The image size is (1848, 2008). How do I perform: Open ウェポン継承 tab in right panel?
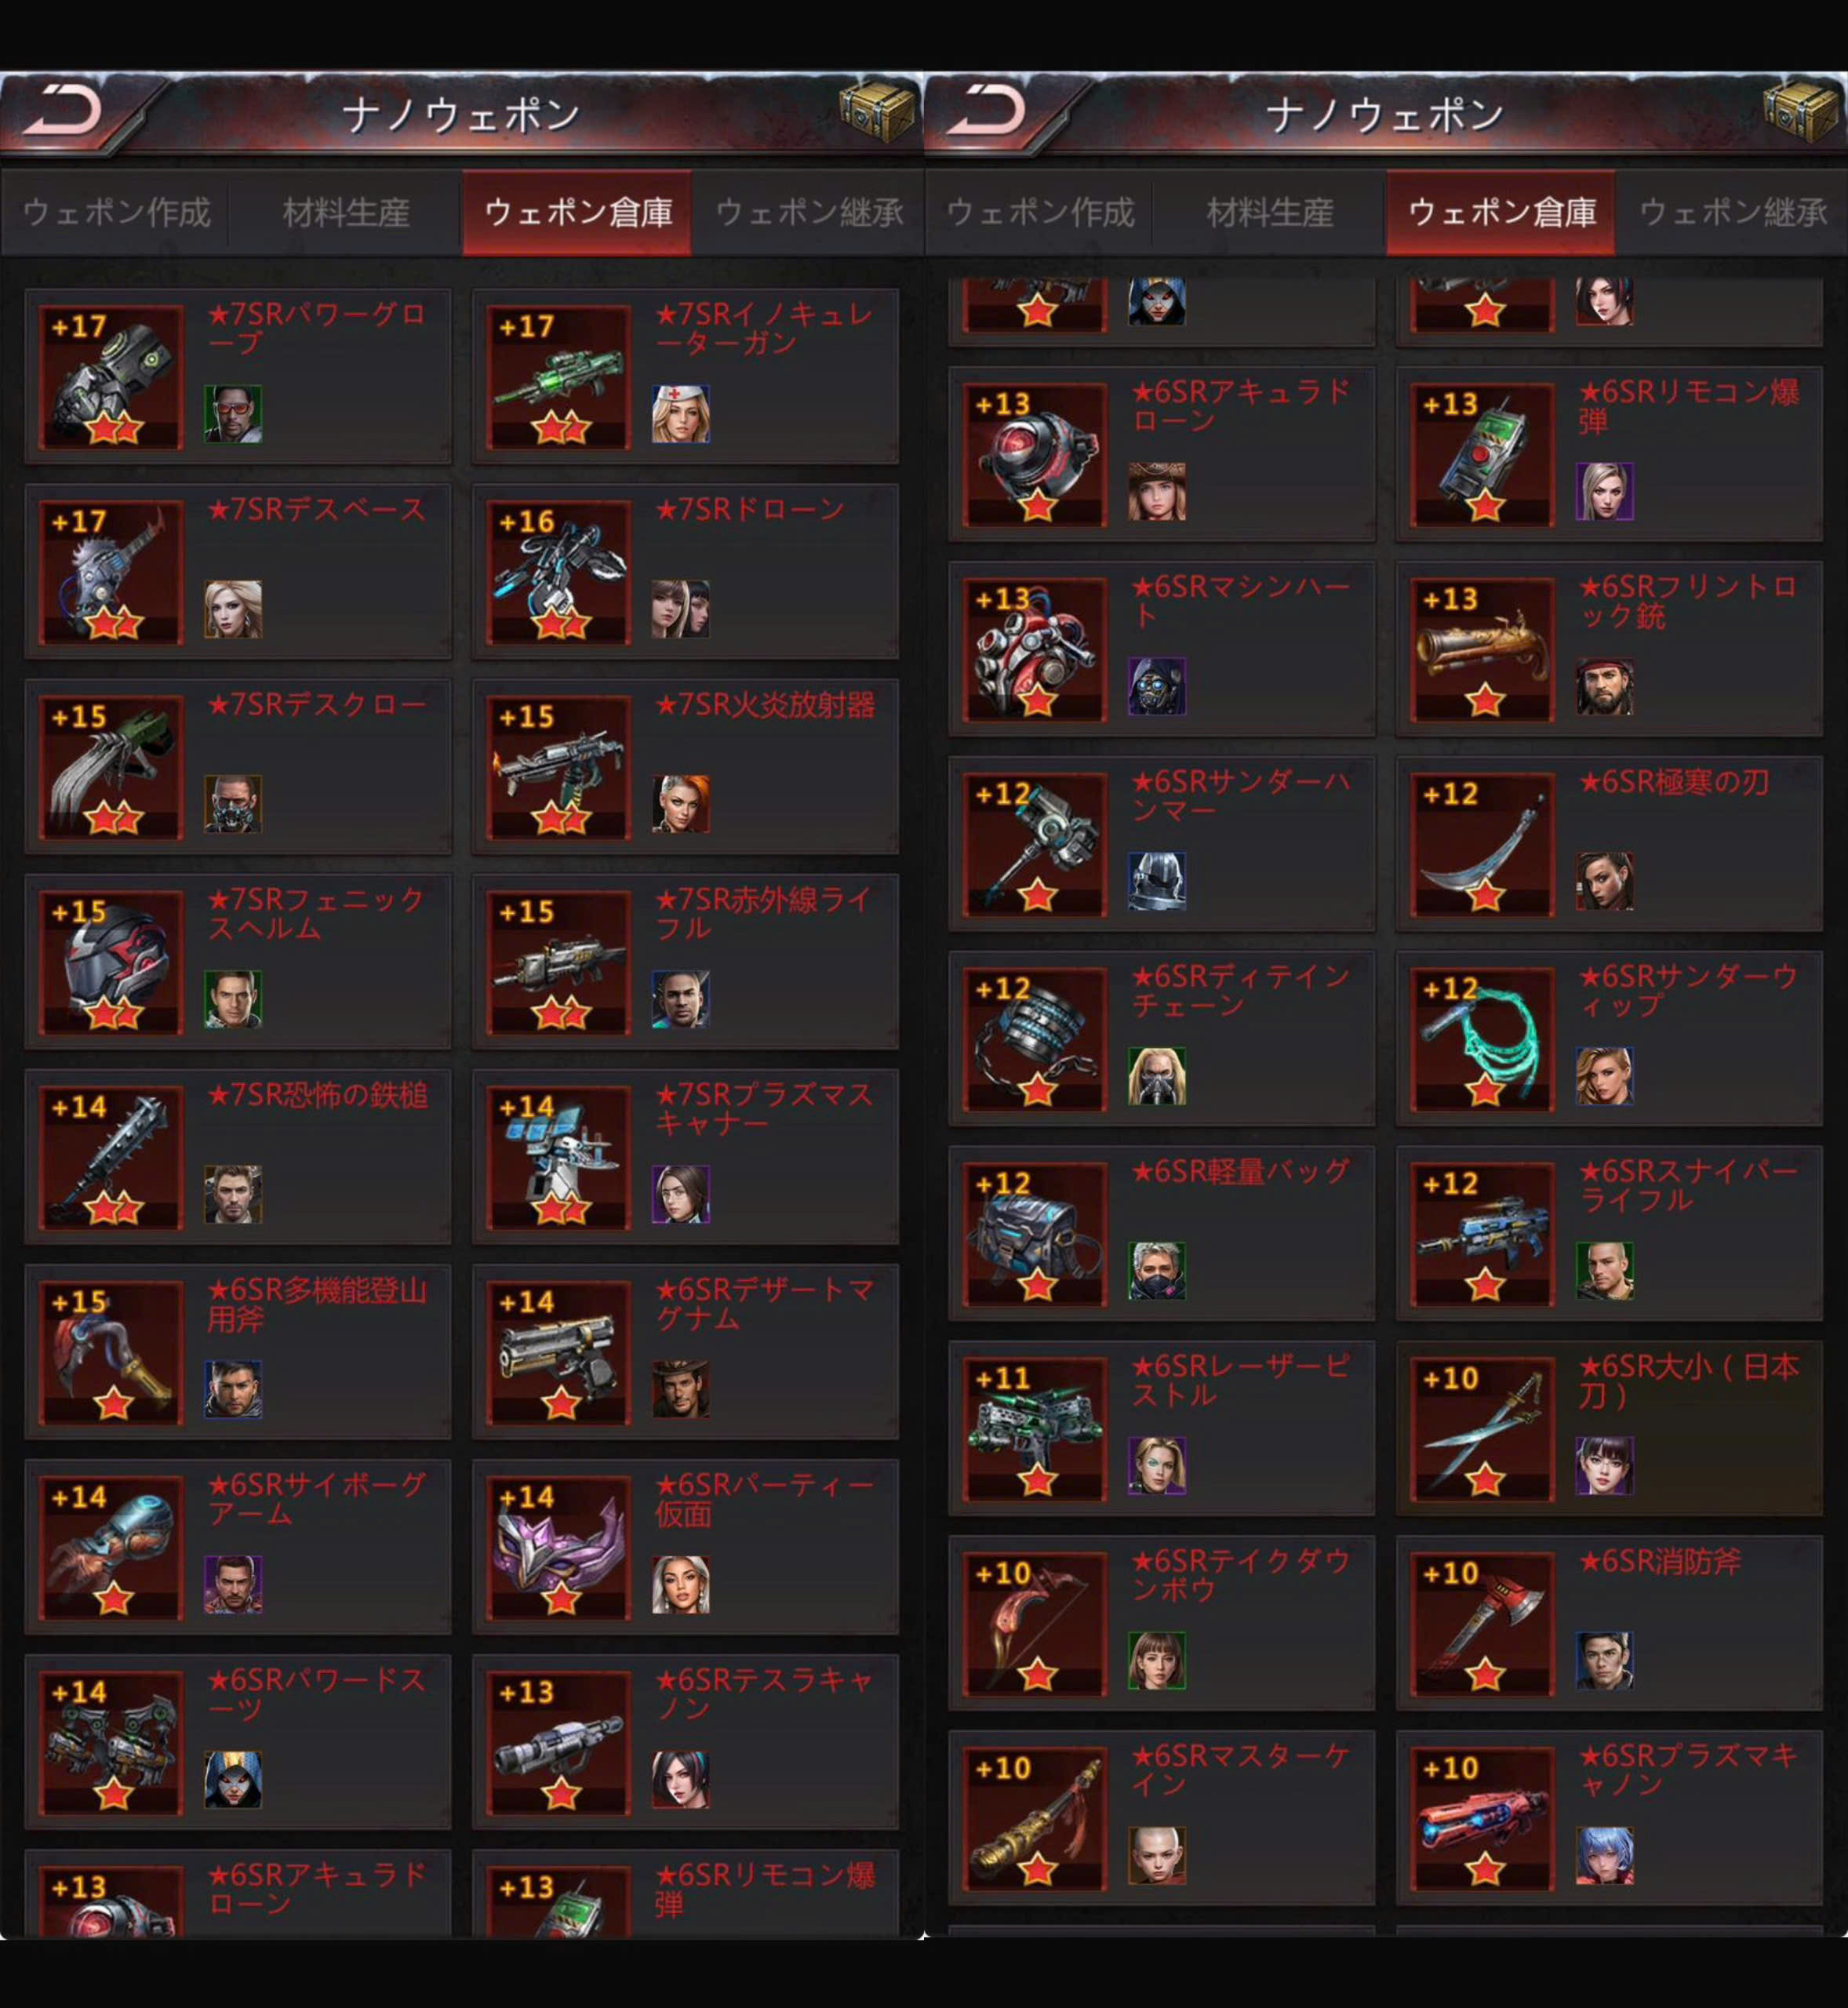pyautogui.click(x=1733, y=212)
